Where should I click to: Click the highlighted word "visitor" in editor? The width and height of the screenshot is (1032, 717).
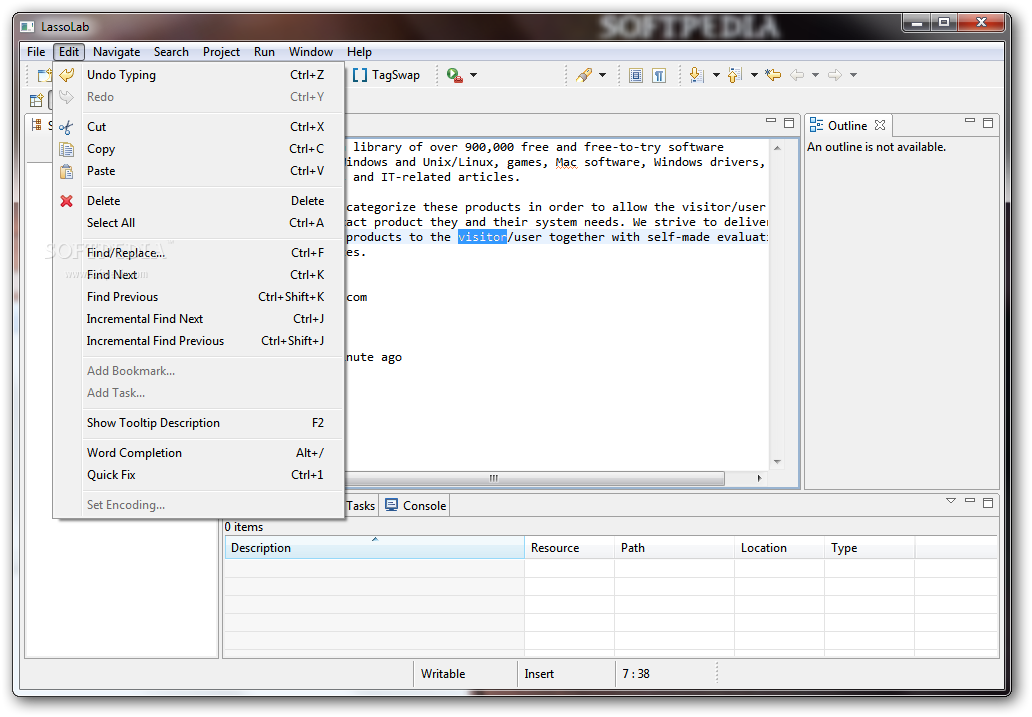point(482,237)
